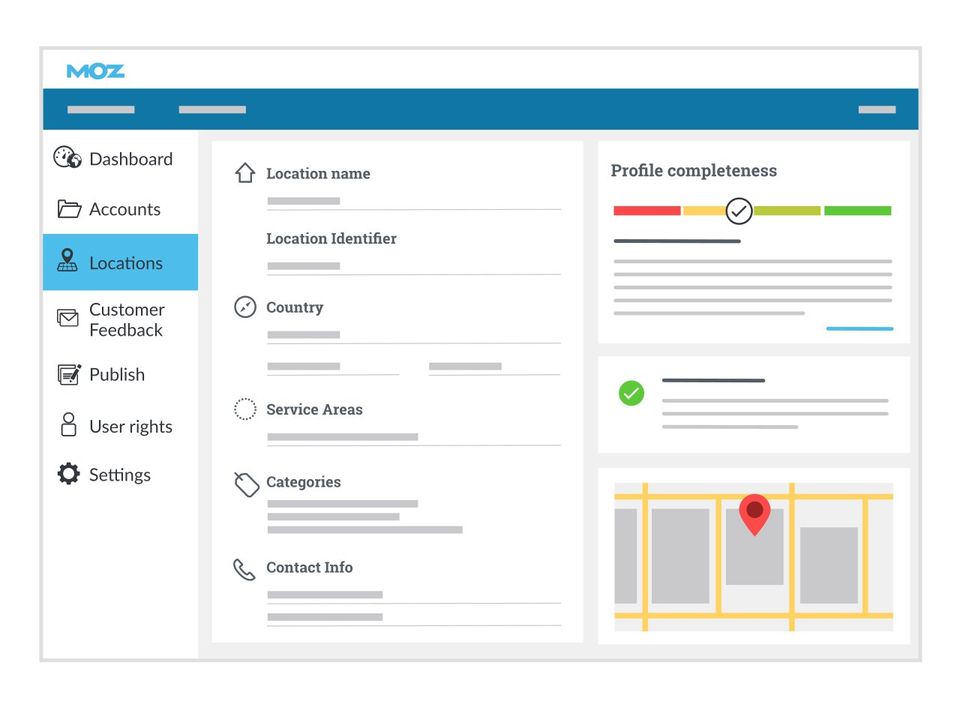
Task: Click the Country label
Action: pos(294,307)
